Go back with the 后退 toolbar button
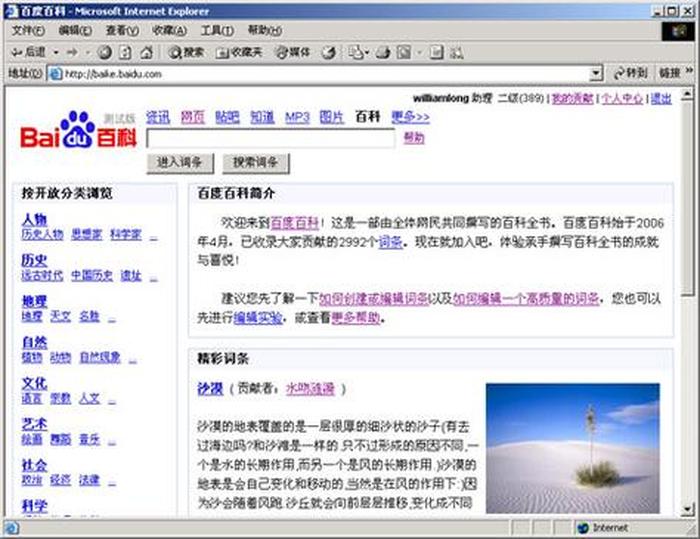 coord(28,52)
